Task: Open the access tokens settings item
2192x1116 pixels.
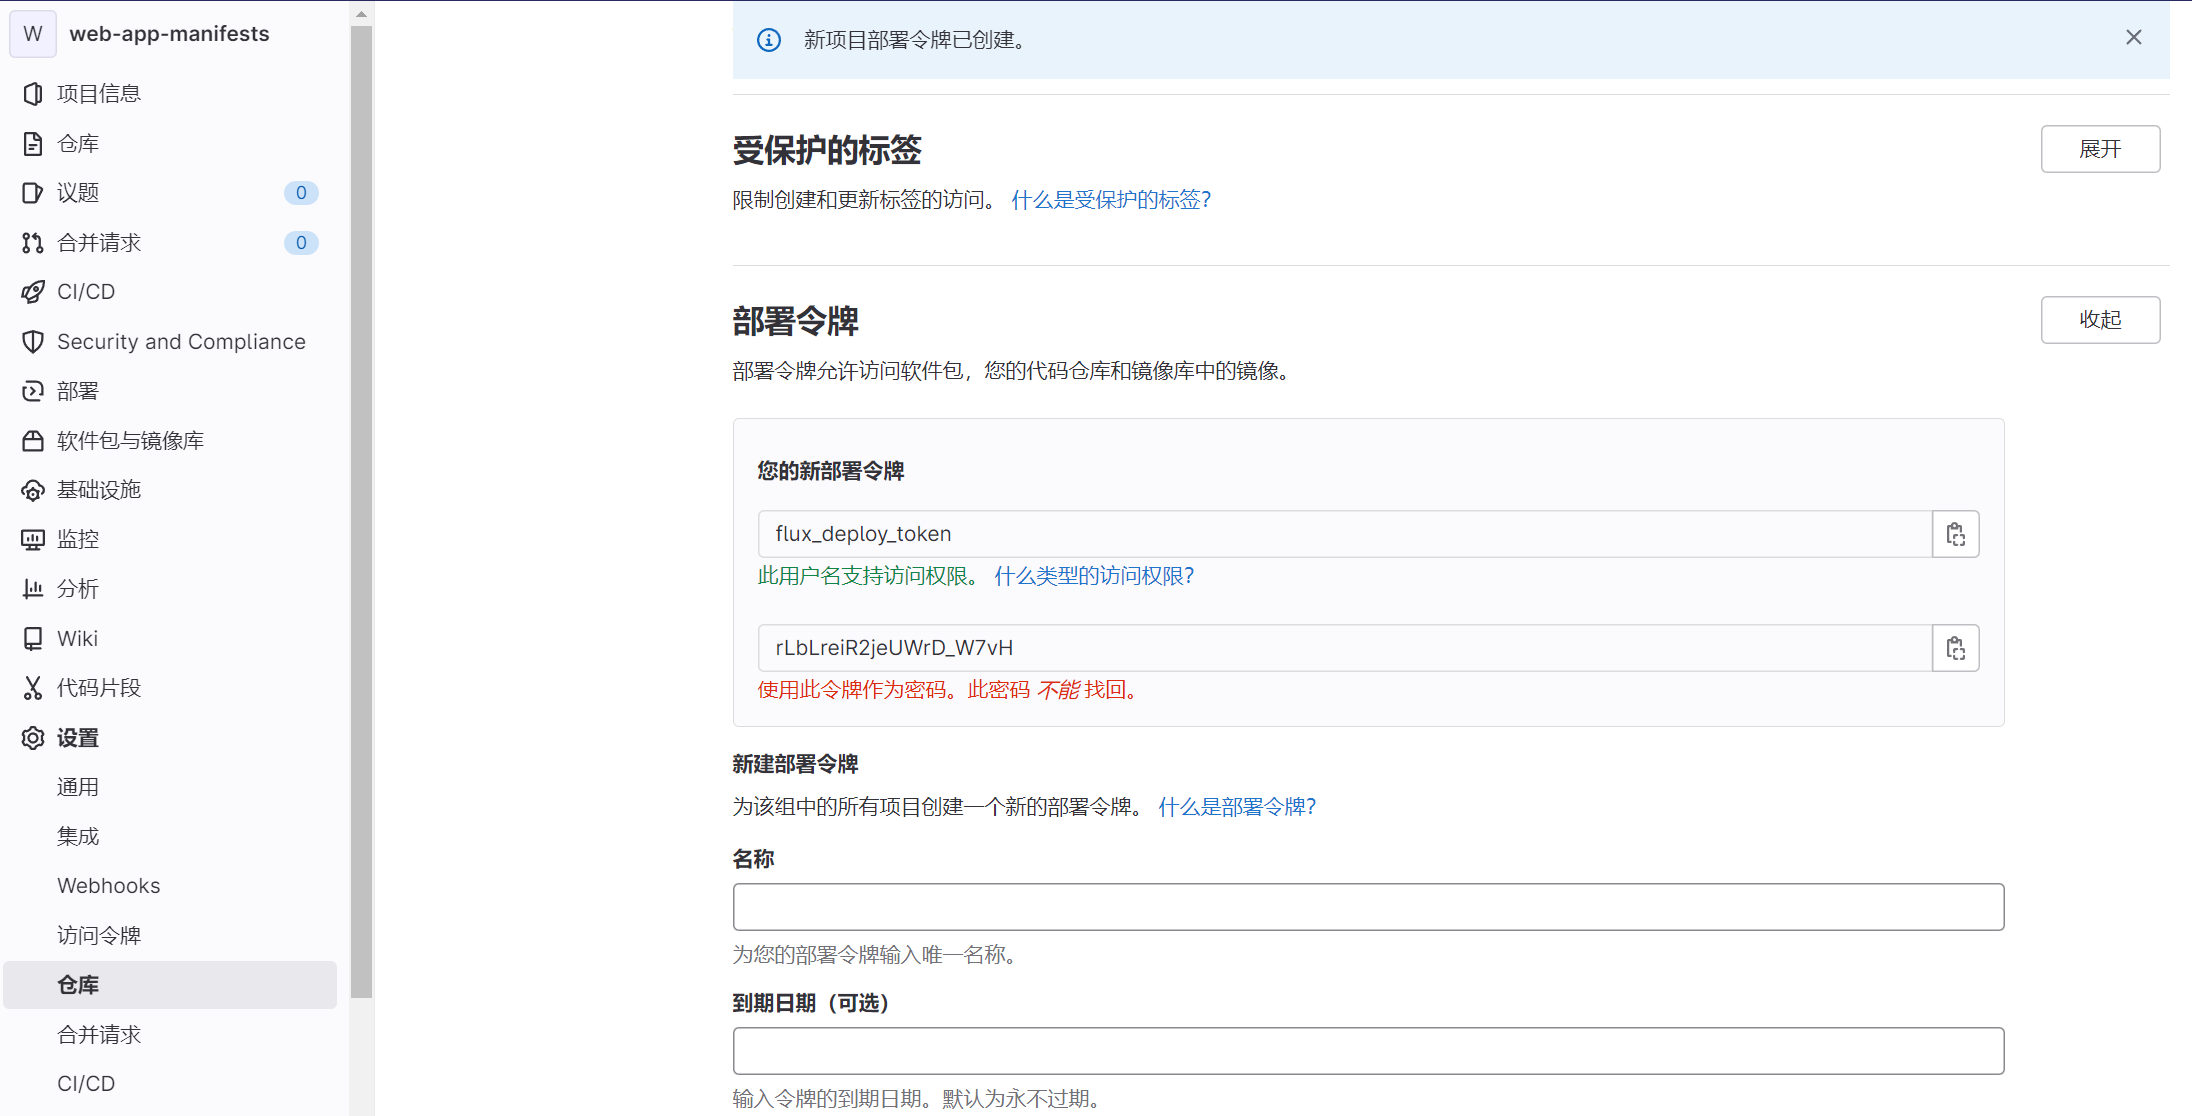Action: 98,936
